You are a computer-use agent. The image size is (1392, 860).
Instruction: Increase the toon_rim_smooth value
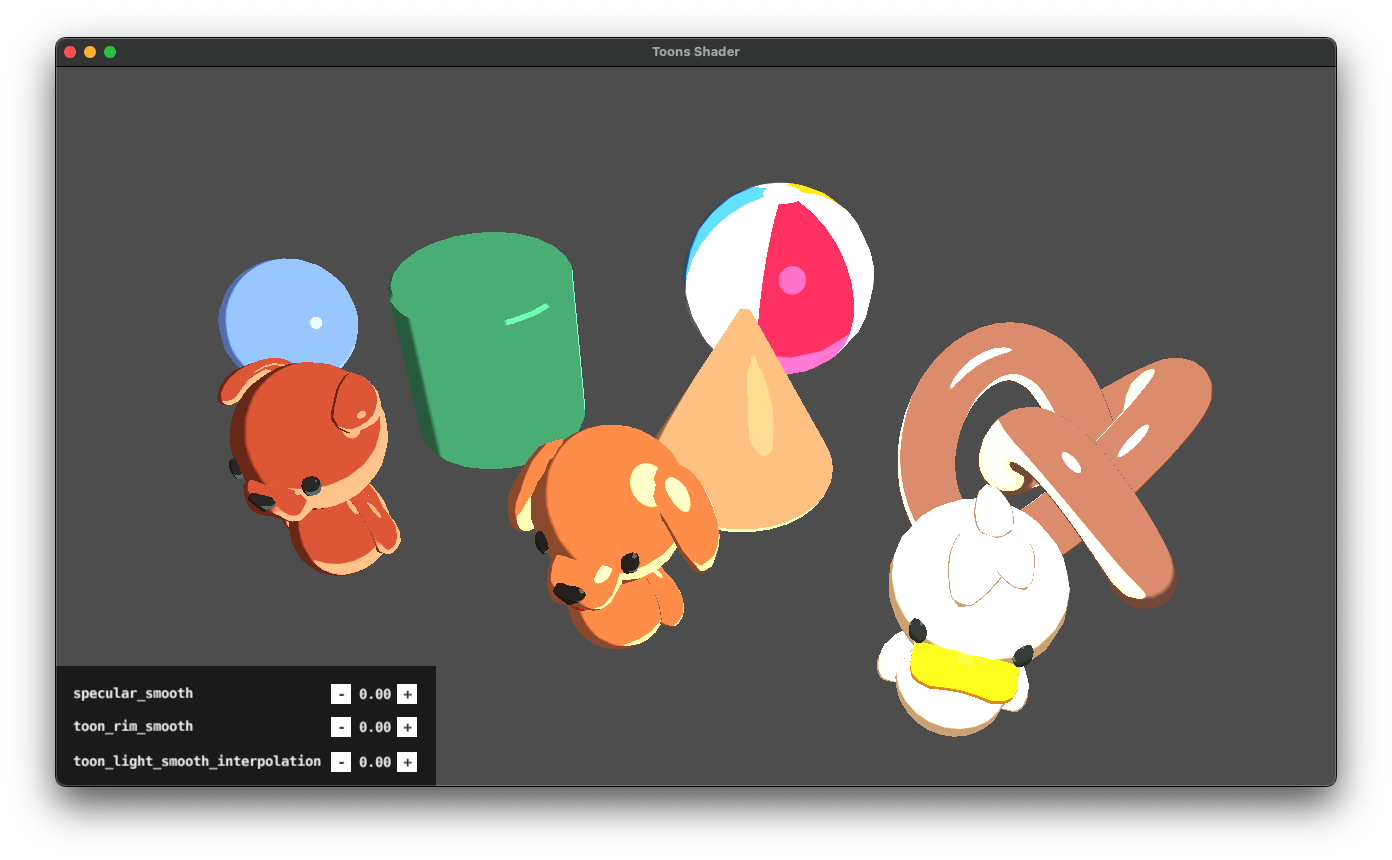pyautogui.click(x=408, y=727)
